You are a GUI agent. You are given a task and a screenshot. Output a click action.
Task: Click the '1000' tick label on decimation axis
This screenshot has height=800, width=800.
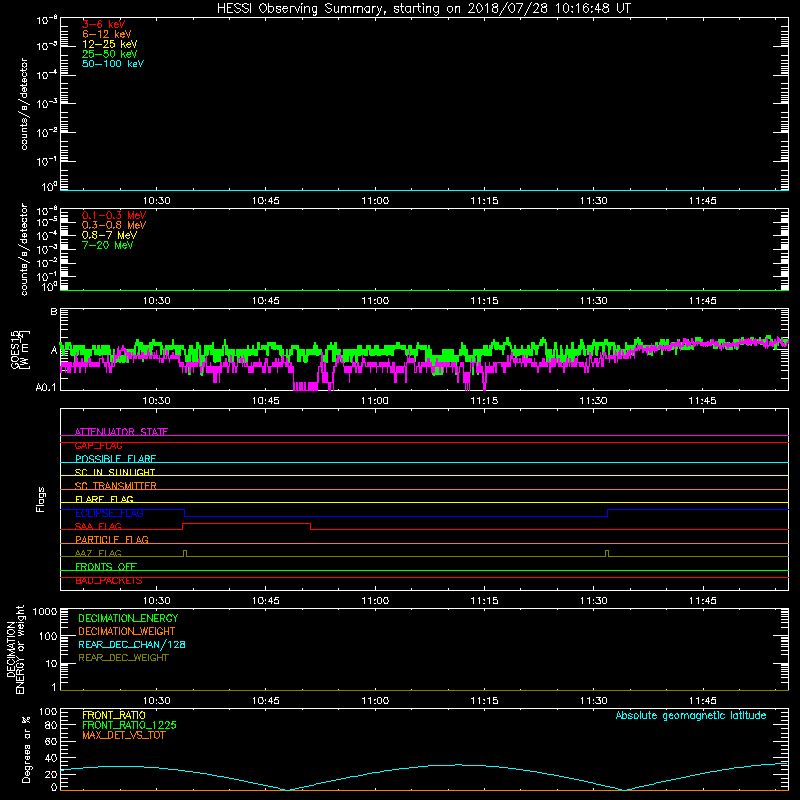(x=45, y=611)
